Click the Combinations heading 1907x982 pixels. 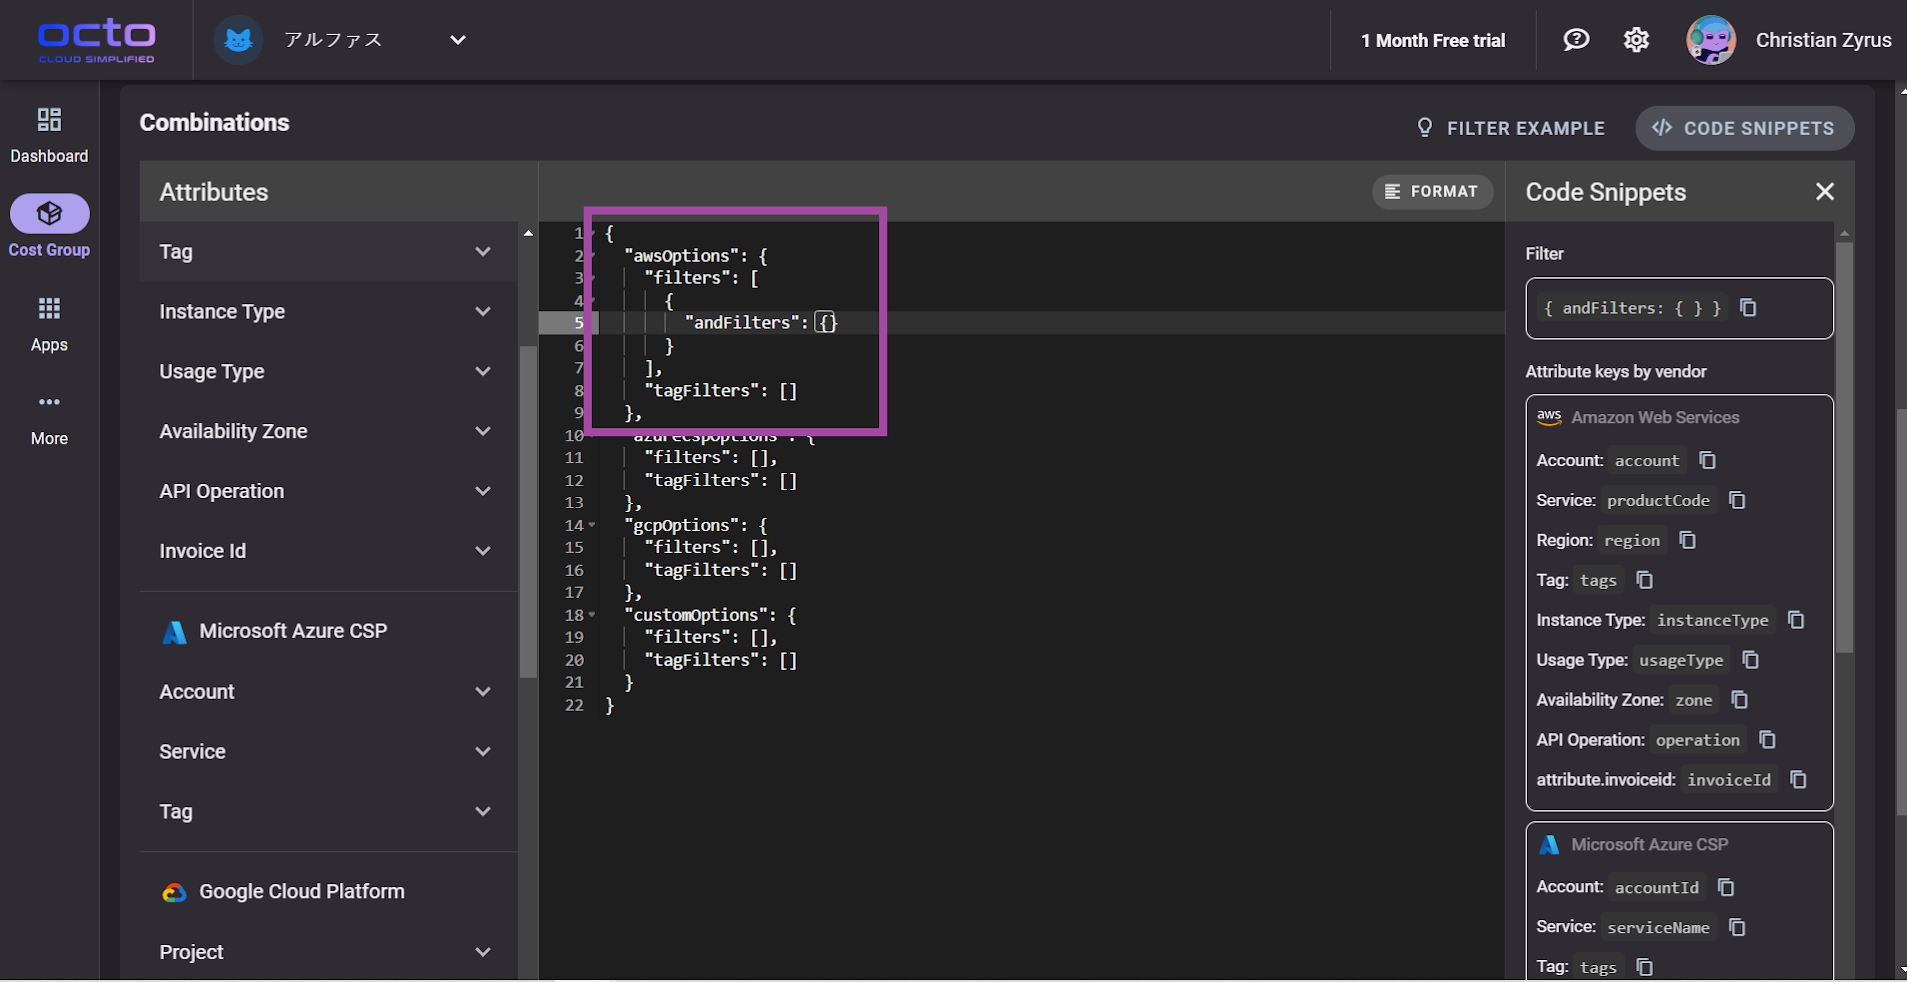point(214,122)
